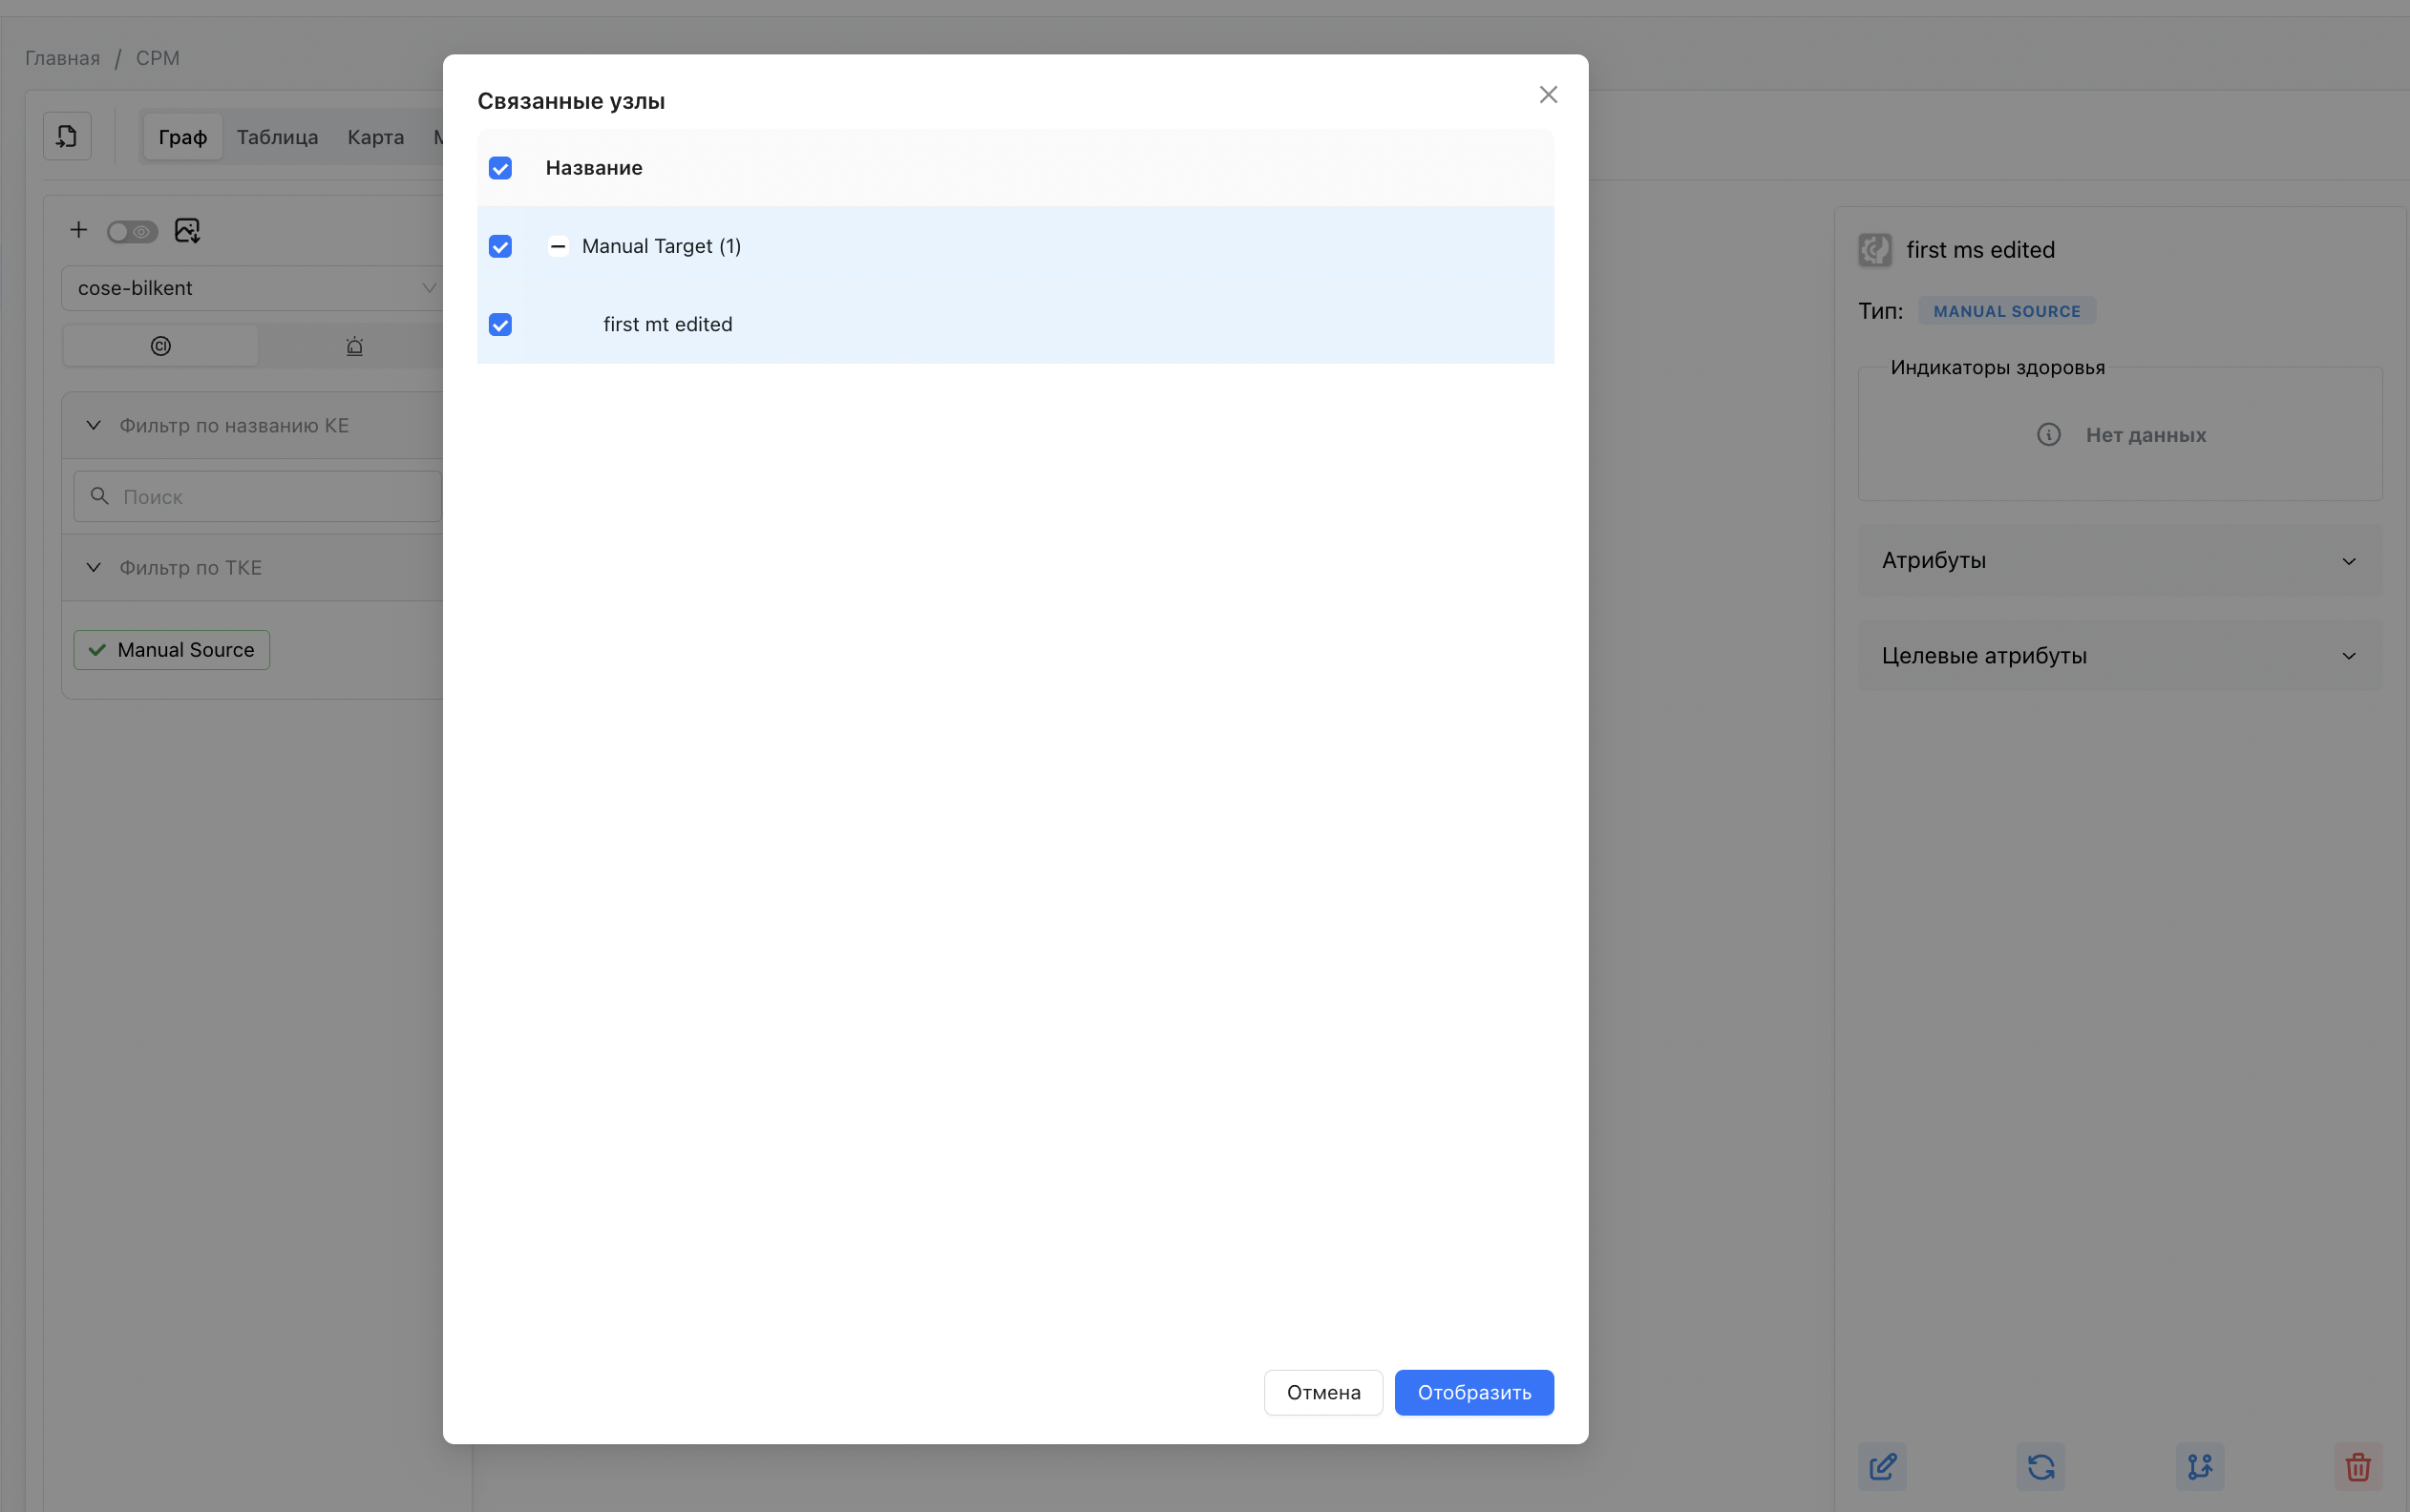Toggle the eye visibility switch

[132, 232]
